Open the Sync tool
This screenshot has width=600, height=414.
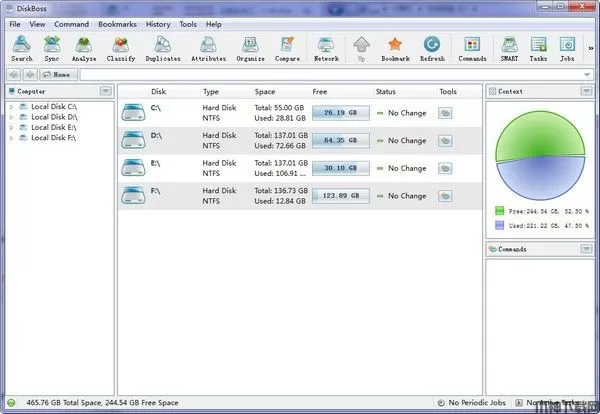coord(51,48)
